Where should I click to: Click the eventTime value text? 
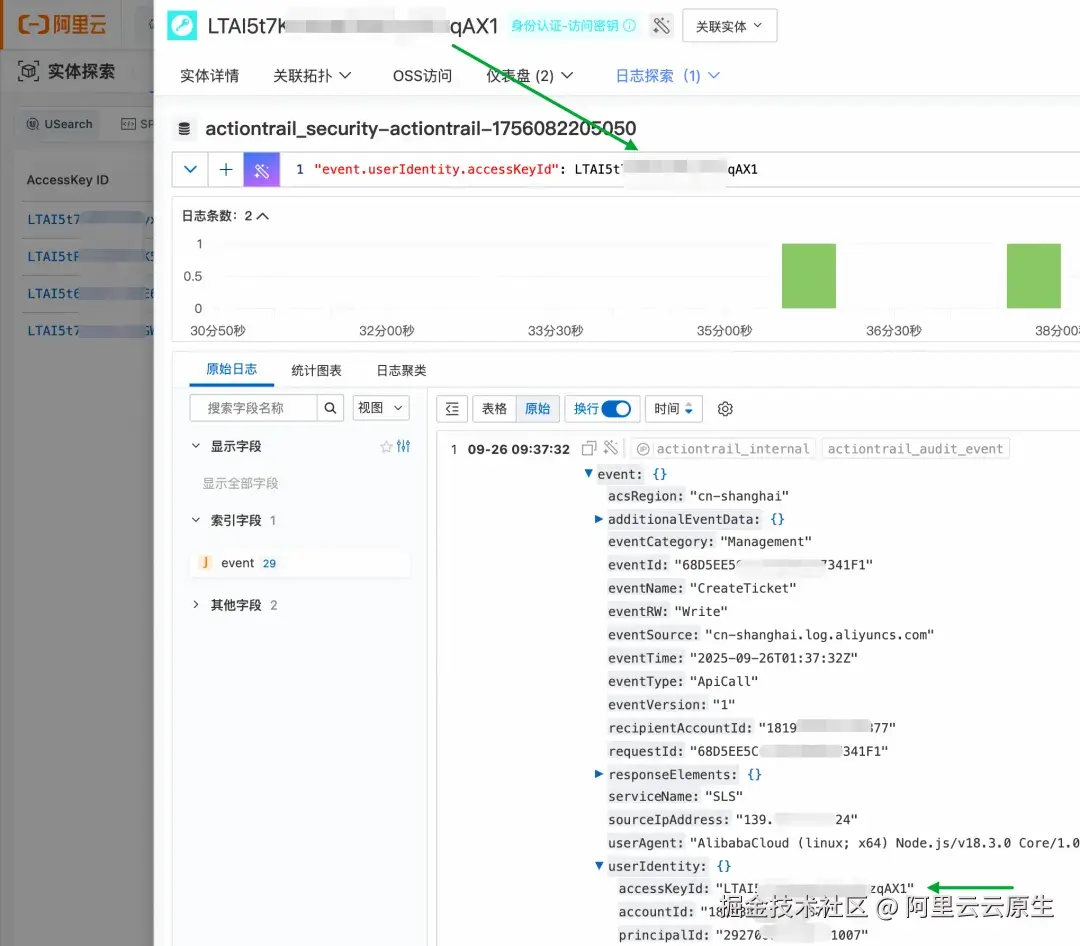point(773,658)
